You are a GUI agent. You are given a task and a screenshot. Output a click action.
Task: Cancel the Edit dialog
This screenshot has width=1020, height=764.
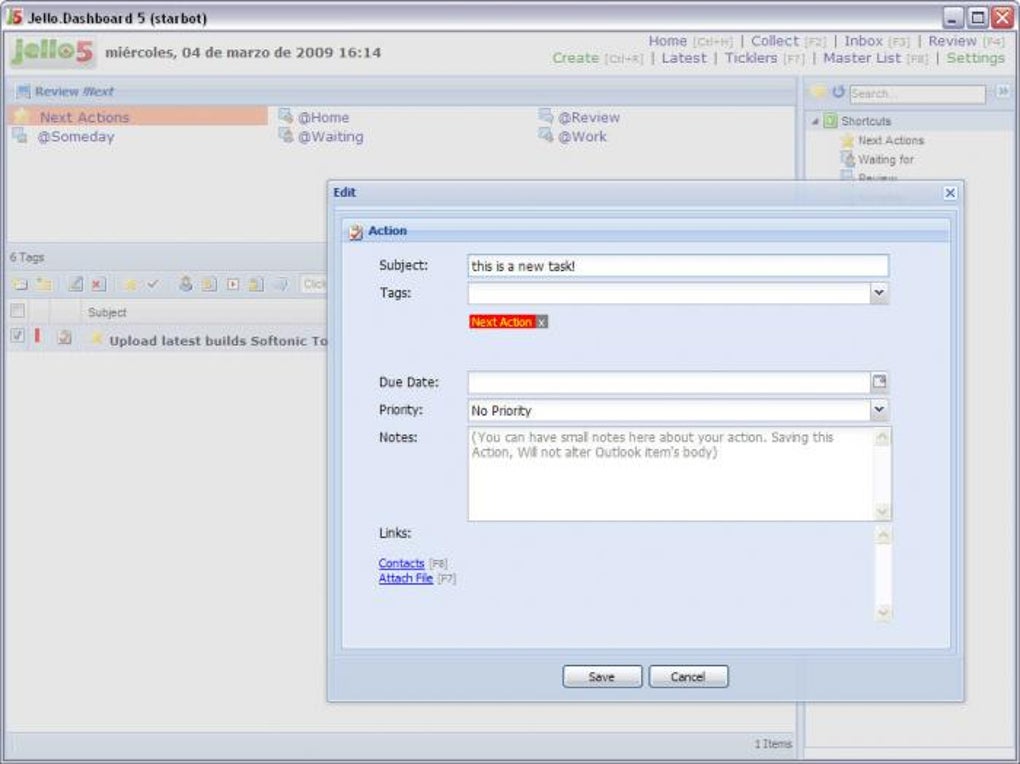tap(688, 676)
